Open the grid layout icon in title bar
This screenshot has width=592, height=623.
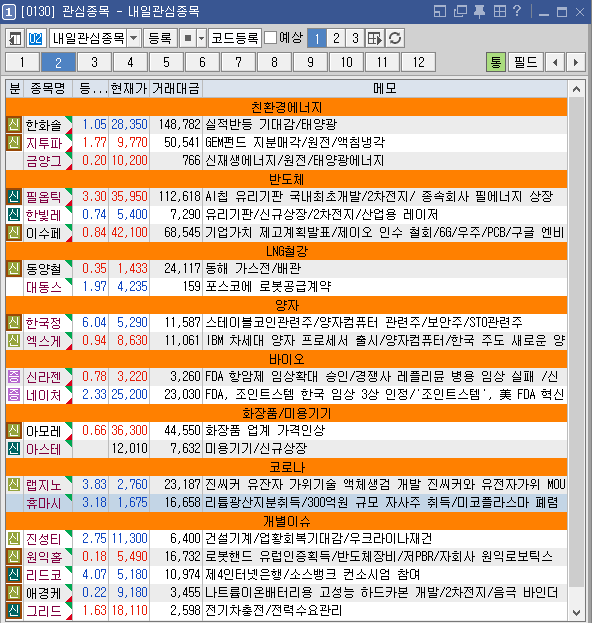coord(500,12)
